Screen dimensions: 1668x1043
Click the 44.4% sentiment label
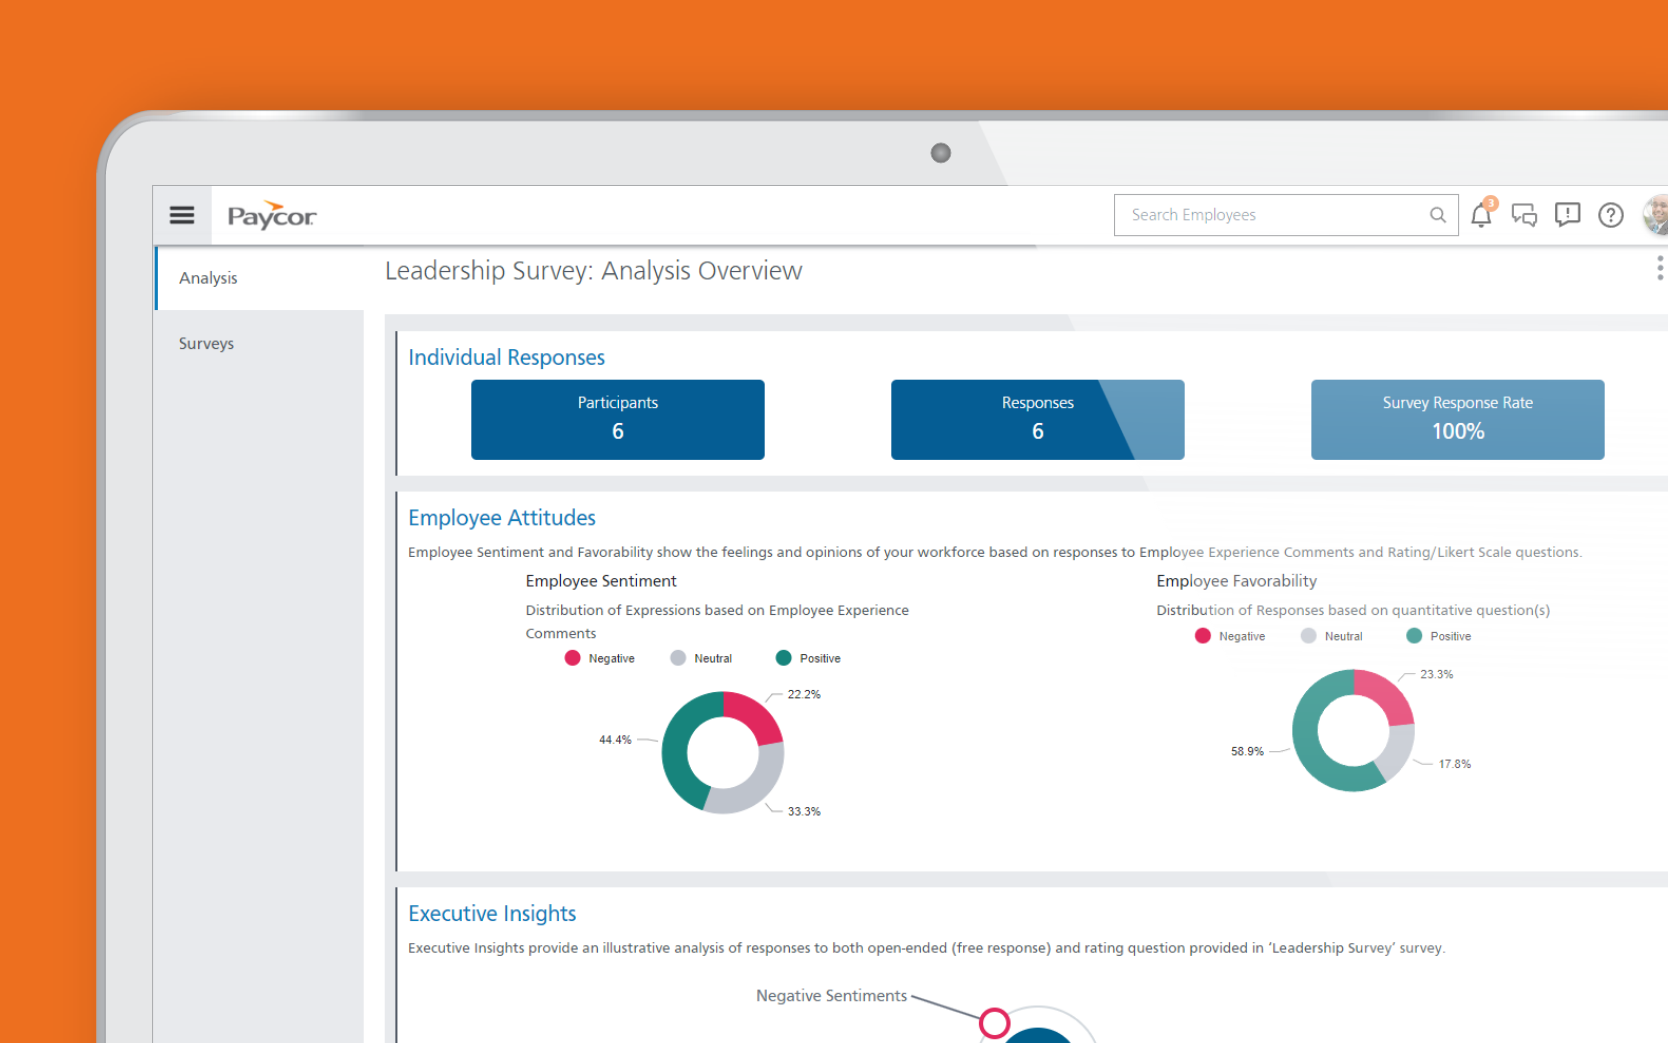pyautogui.click(x=615, y=740)
